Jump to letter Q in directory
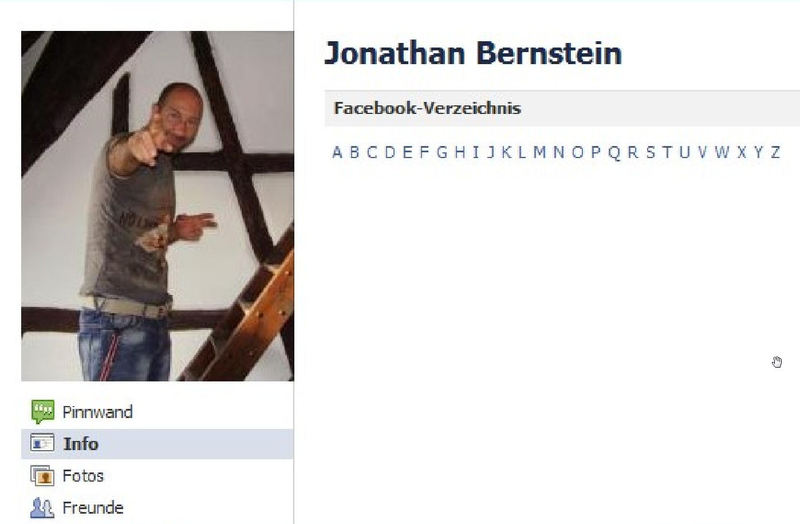800x524 pixels. pyautogui.click(x=614, y=153)
